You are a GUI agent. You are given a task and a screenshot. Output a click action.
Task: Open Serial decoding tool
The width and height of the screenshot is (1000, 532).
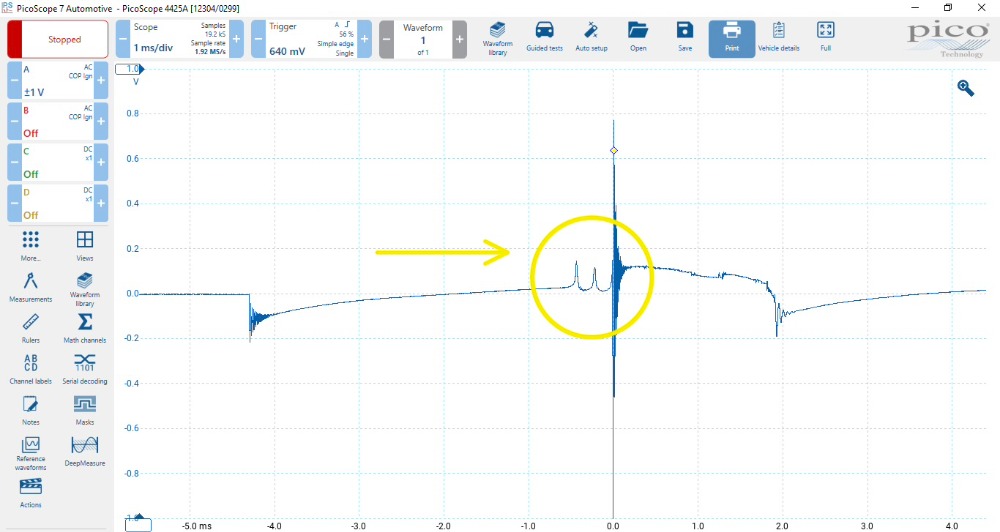click(85, 367)
